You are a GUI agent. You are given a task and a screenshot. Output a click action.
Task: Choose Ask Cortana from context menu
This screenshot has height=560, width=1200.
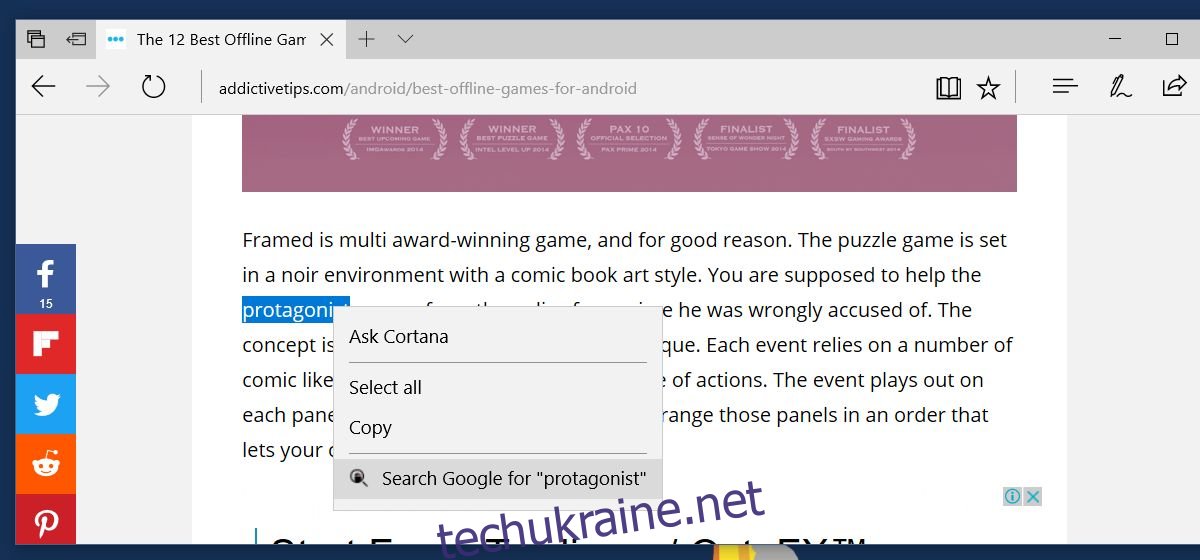[497, 336]
